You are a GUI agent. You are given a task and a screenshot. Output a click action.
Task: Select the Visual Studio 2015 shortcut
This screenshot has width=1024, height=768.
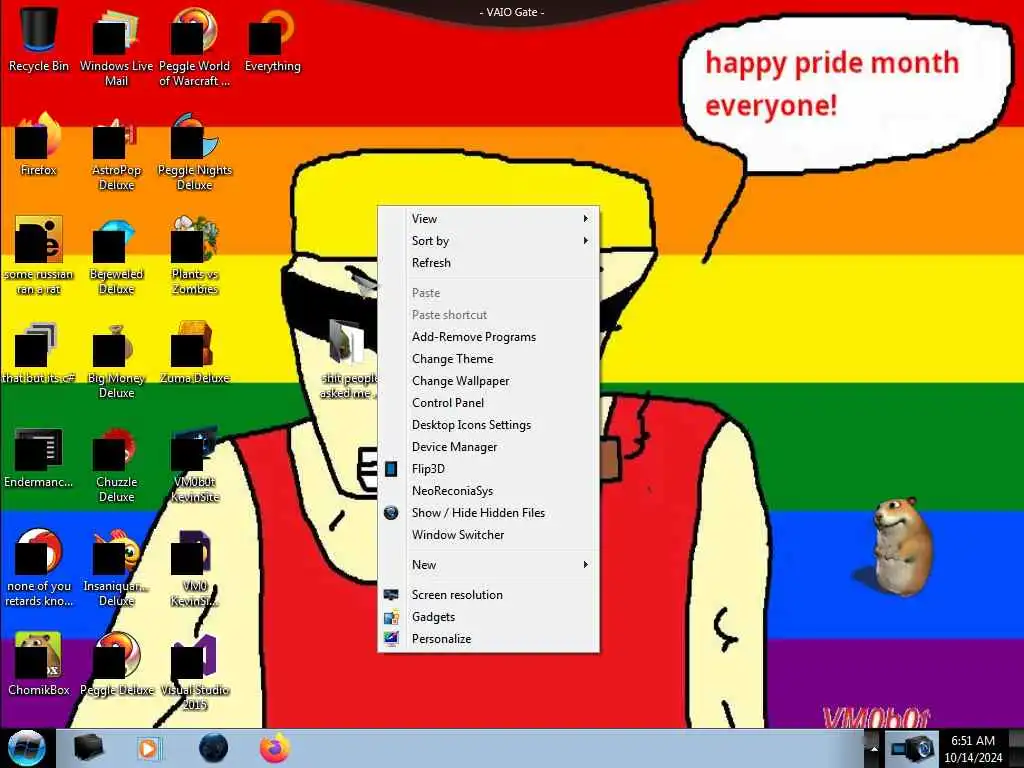195,671
